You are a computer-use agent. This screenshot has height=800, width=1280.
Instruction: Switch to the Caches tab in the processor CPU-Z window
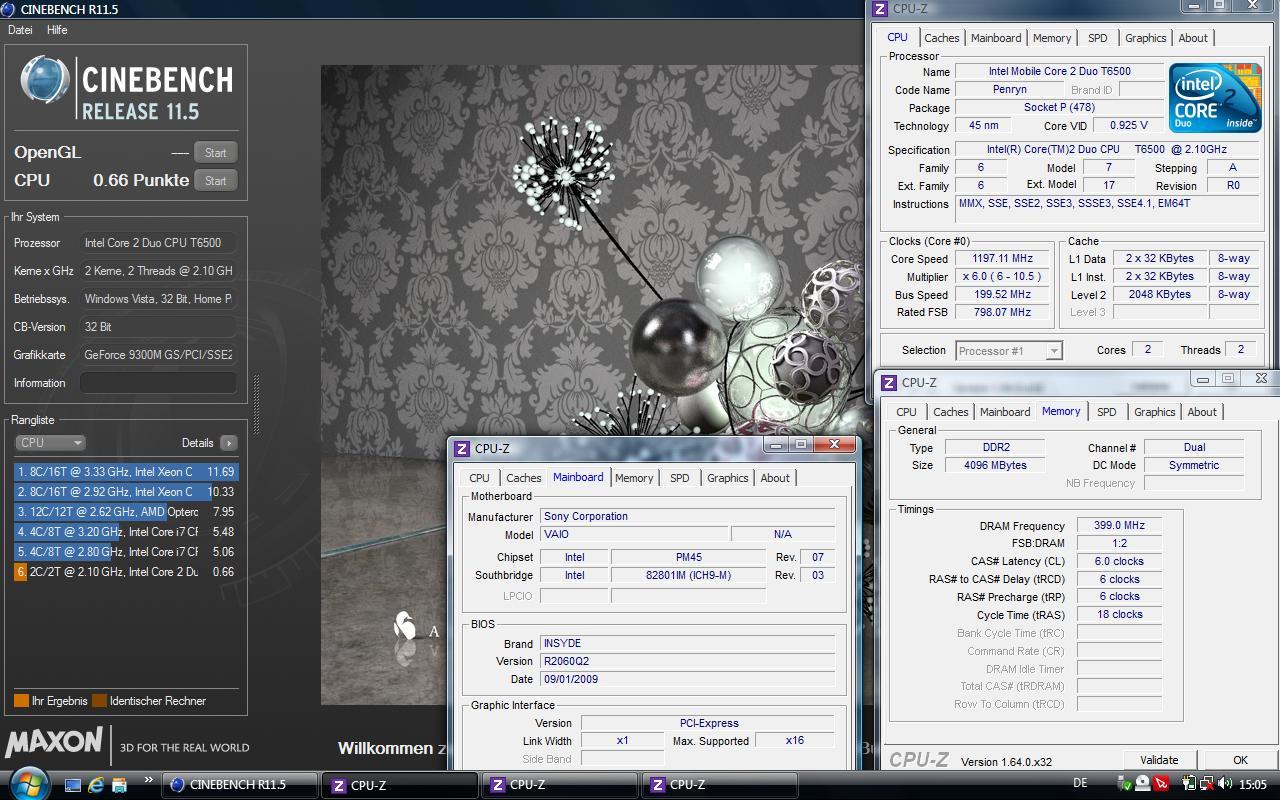pyautogui.click(x=941, y=38)
